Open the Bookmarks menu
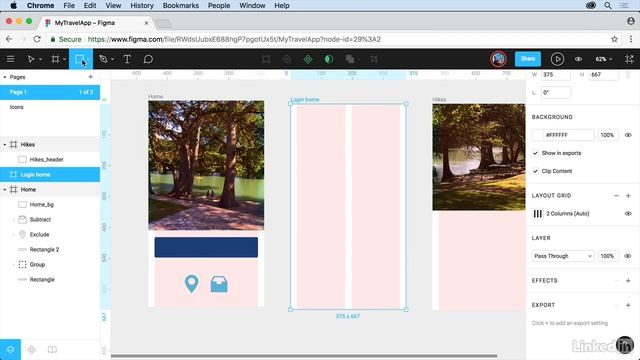 tap(180, 6)
